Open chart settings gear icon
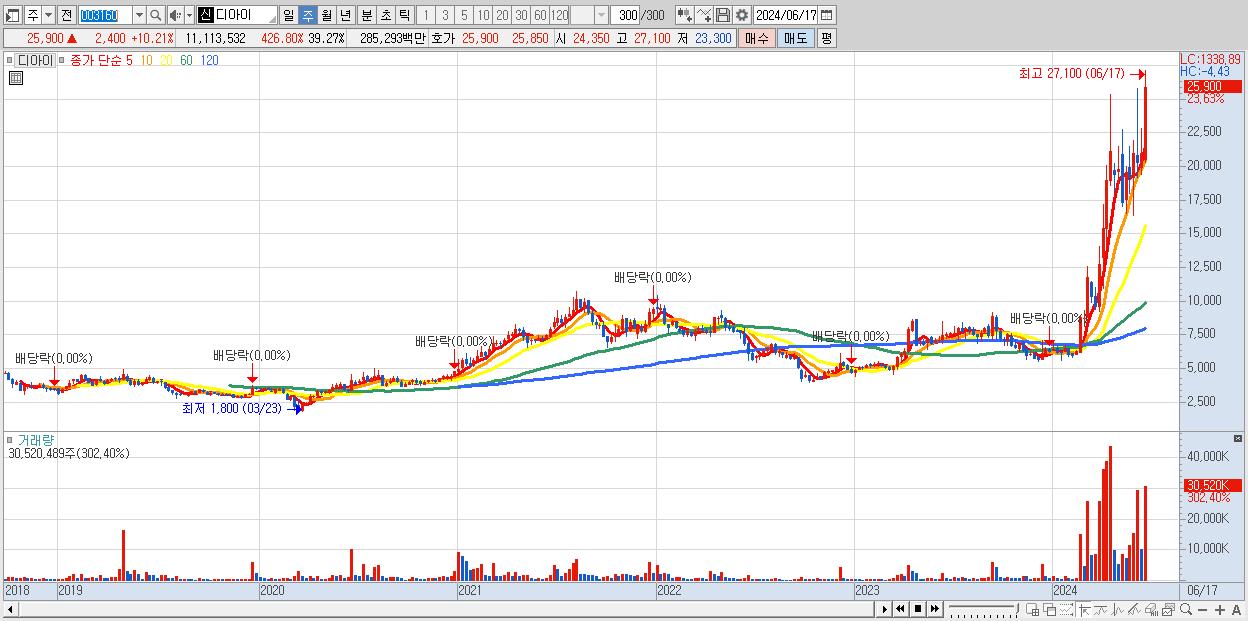The height and width of the screenshot is (621, 1248). point(742,15)
